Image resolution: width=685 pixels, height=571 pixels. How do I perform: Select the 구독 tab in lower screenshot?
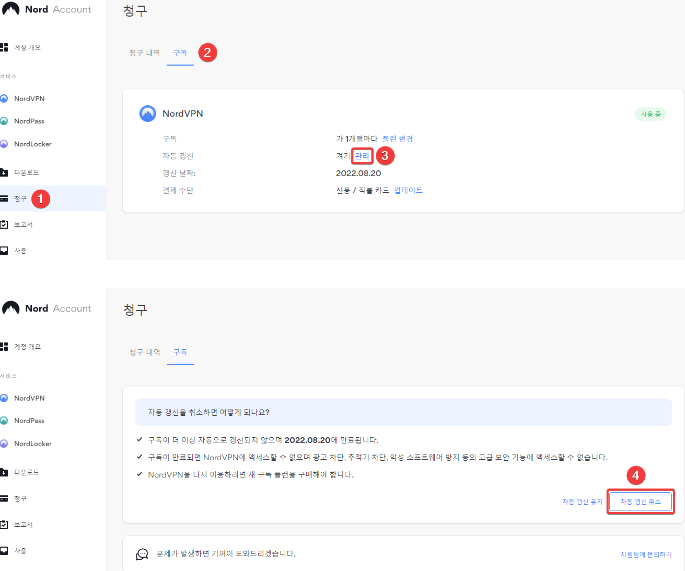[x=180, y=352]
